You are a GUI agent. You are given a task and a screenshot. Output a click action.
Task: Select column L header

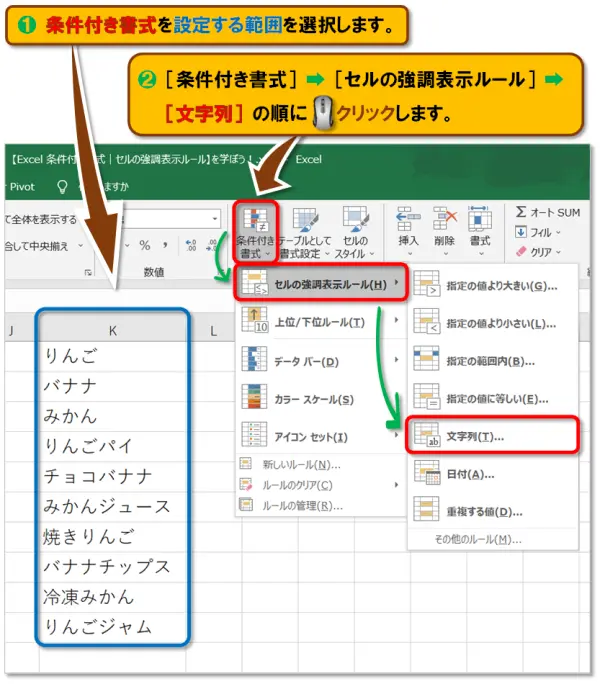(213, 330)
